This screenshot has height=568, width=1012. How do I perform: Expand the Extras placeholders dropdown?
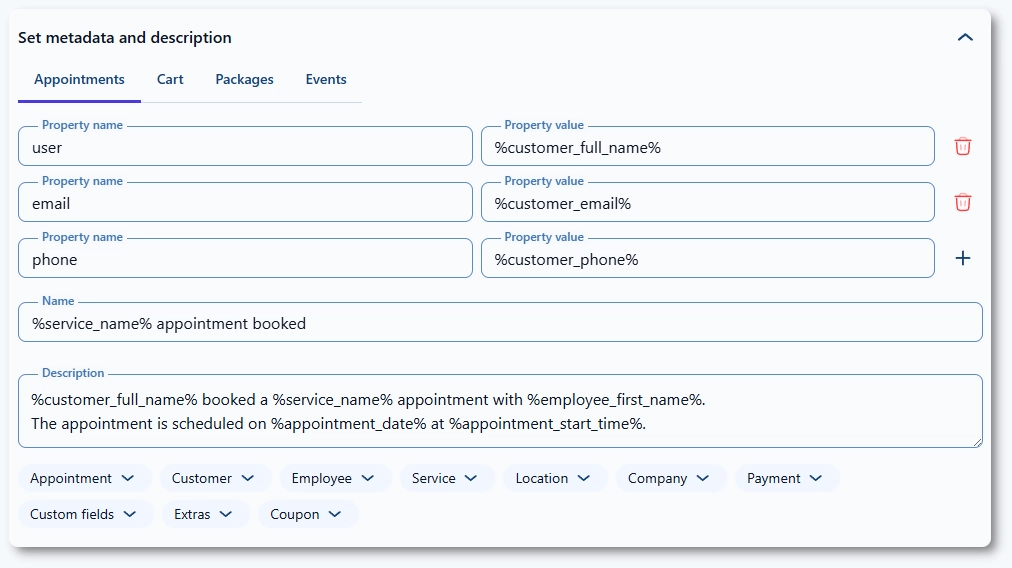(x=204, y=514)
